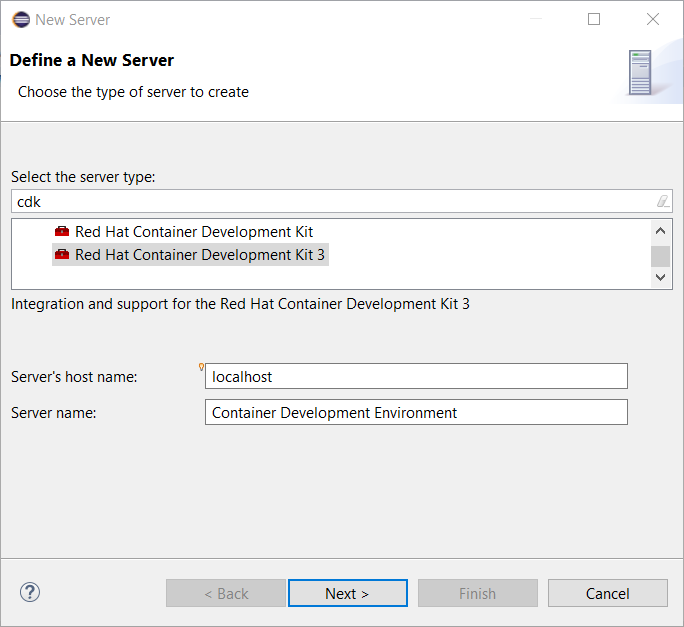
Task: Click the Finish button
Action: 477,593
